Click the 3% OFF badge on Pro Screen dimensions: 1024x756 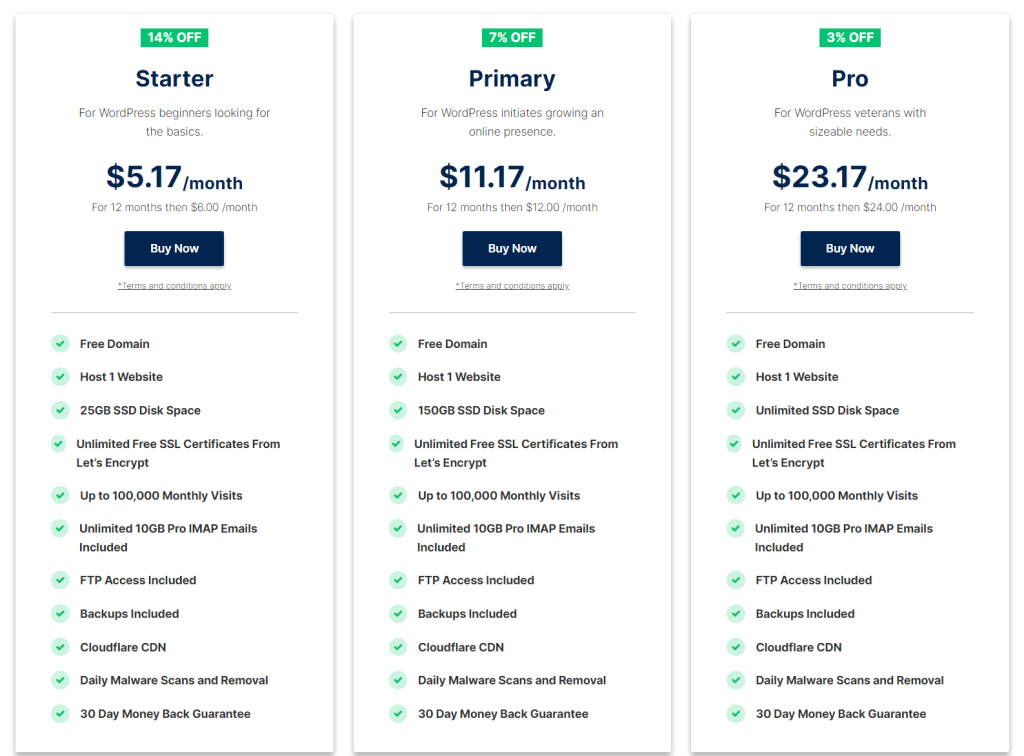point(850,38)
